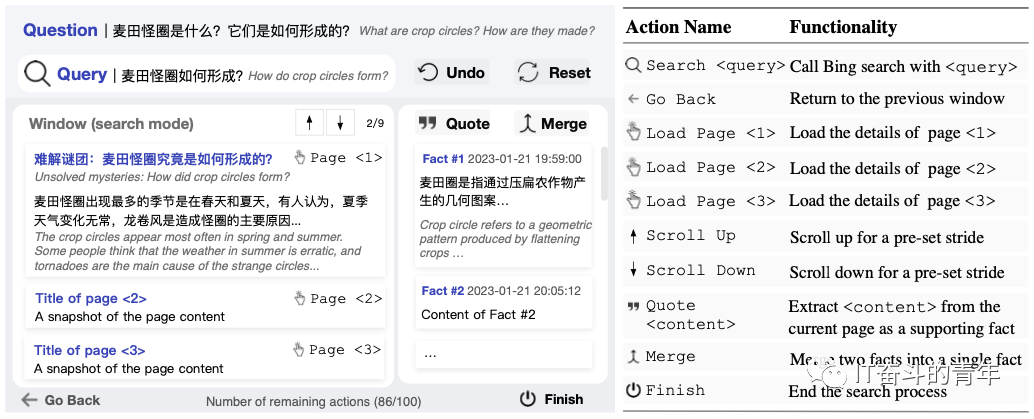Click the magnifying glass Query icon
The width and height of the screenshot is (1034, 419).
point(37,74)
